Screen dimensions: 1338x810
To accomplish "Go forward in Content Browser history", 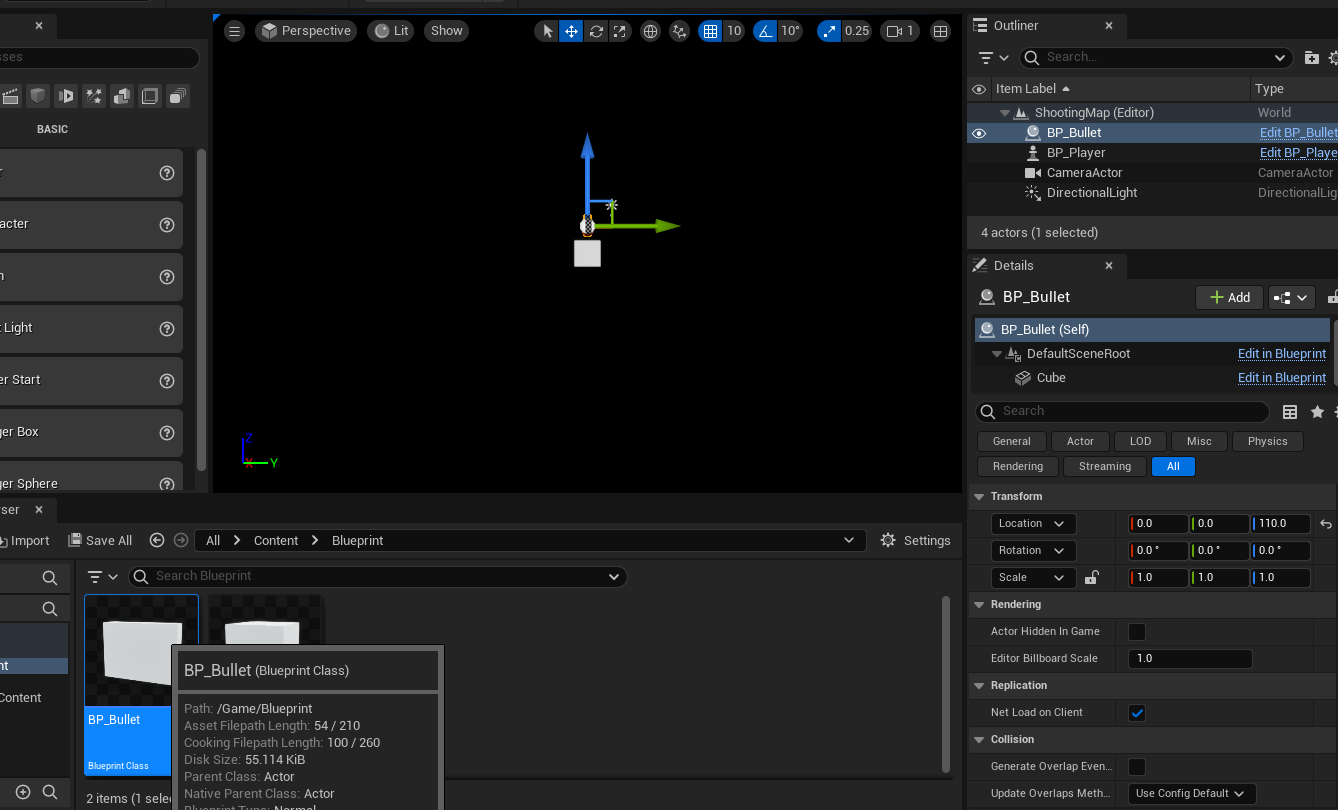I will pyautogui.click(x=181, y=540).
